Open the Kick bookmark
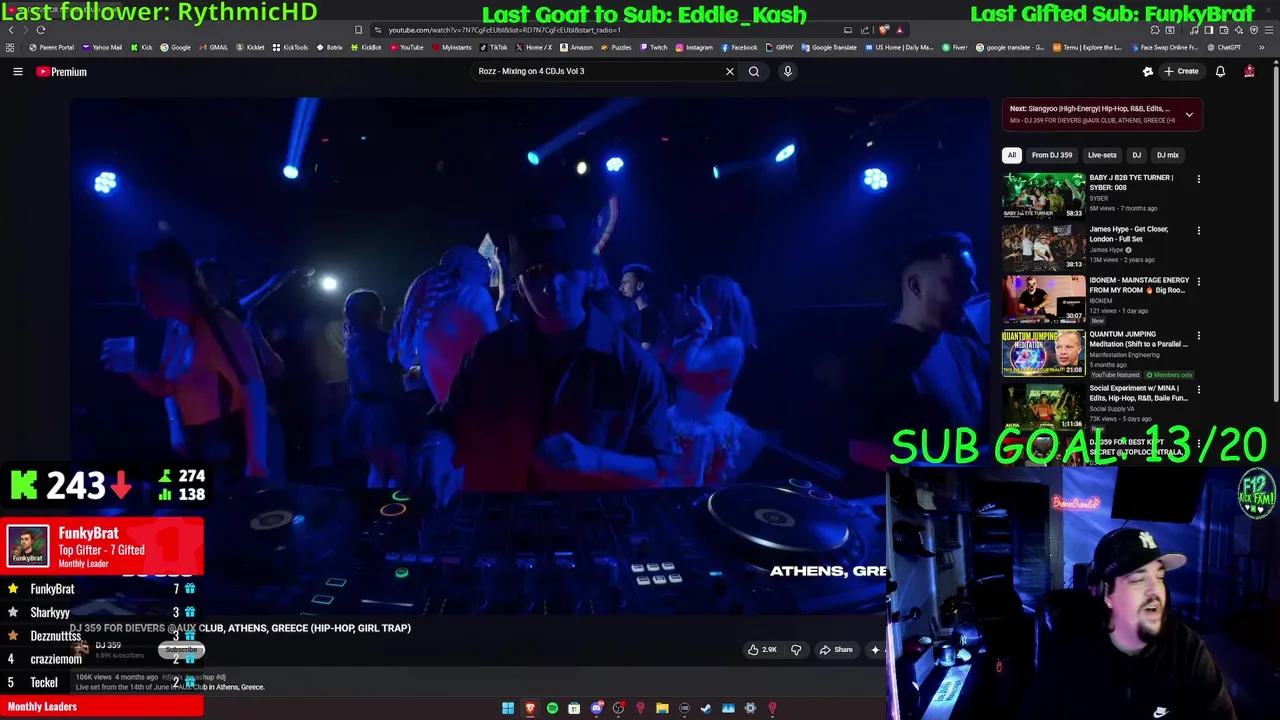Viewport: 1280px width, 720px height. [x=142, y=47]
